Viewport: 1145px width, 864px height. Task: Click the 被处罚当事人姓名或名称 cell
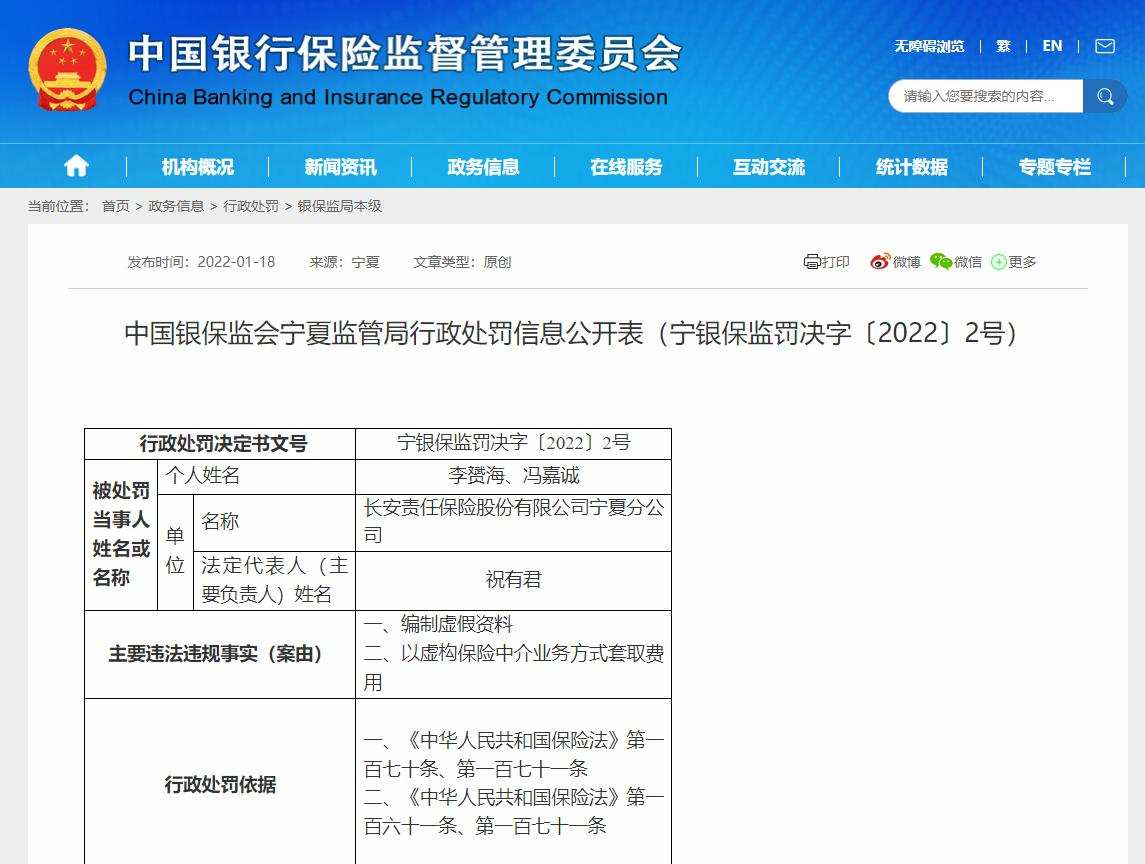121,534
